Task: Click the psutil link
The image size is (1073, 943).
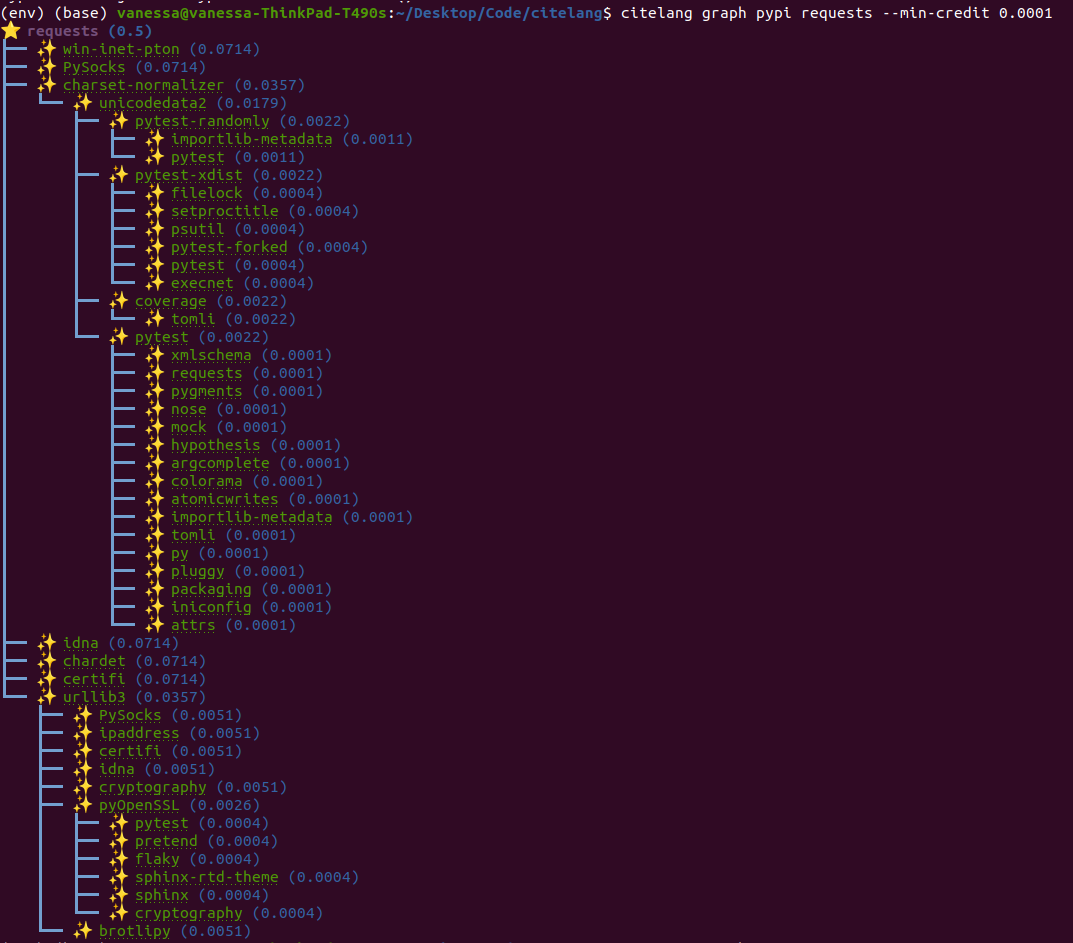Action: 197,229
